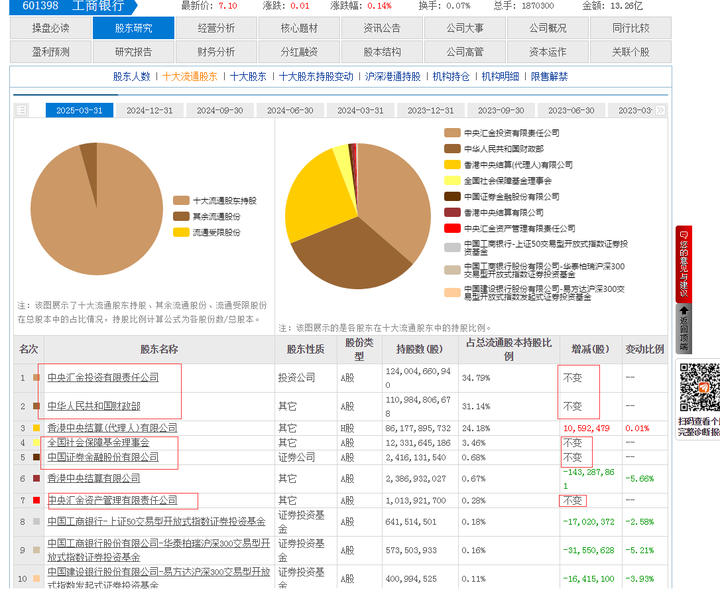Open 香港中央结算有限公司 table link
The height and width of the screenshot is (601, 720).
94,478
